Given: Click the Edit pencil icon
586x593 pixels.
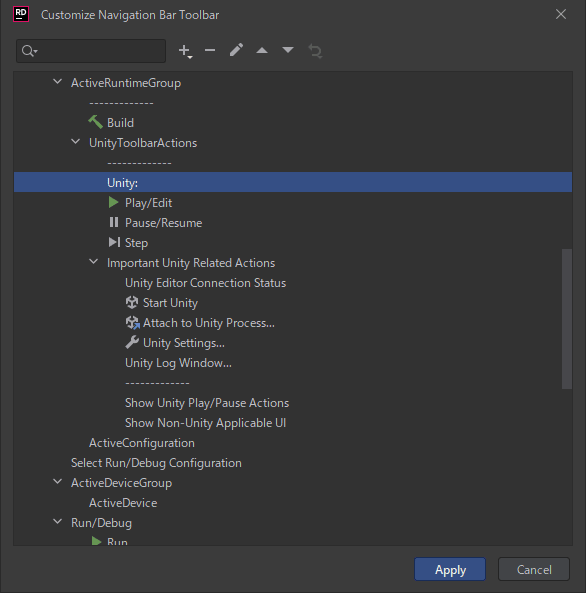Looking at the screenshot, I should [236, 50].
